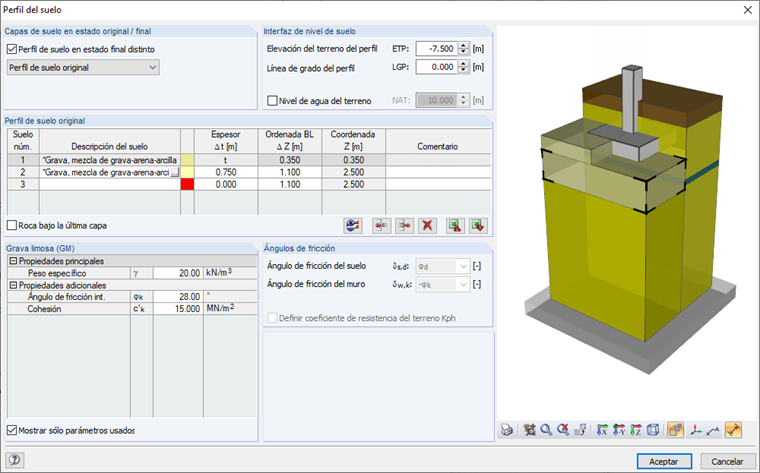The image size is (760, 473).
Task: Set view in -Y direction
Action: pyautogui.click(x=619, y=430)
